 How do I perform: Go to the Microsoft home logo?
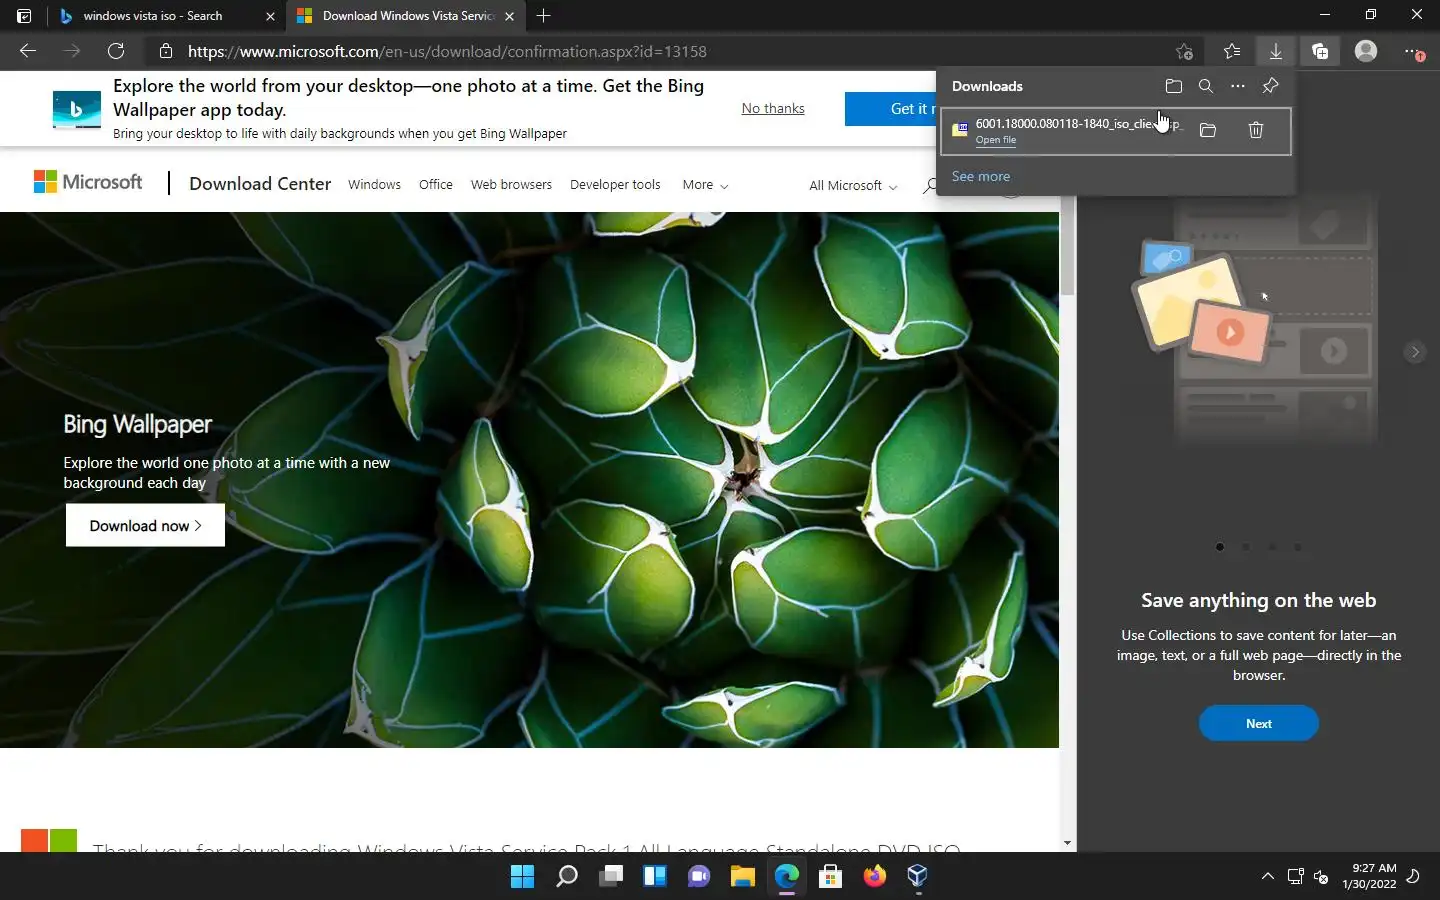click(88, 182)
